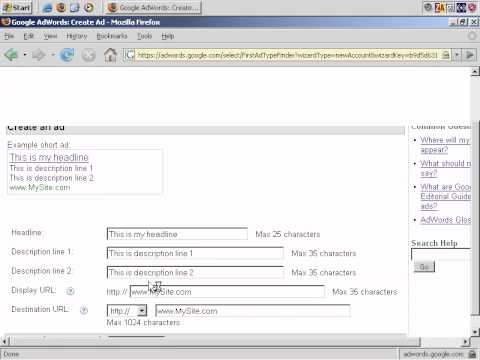Click the Go arrow beside the address bar
Screen dimensions: 480x360
470,55
